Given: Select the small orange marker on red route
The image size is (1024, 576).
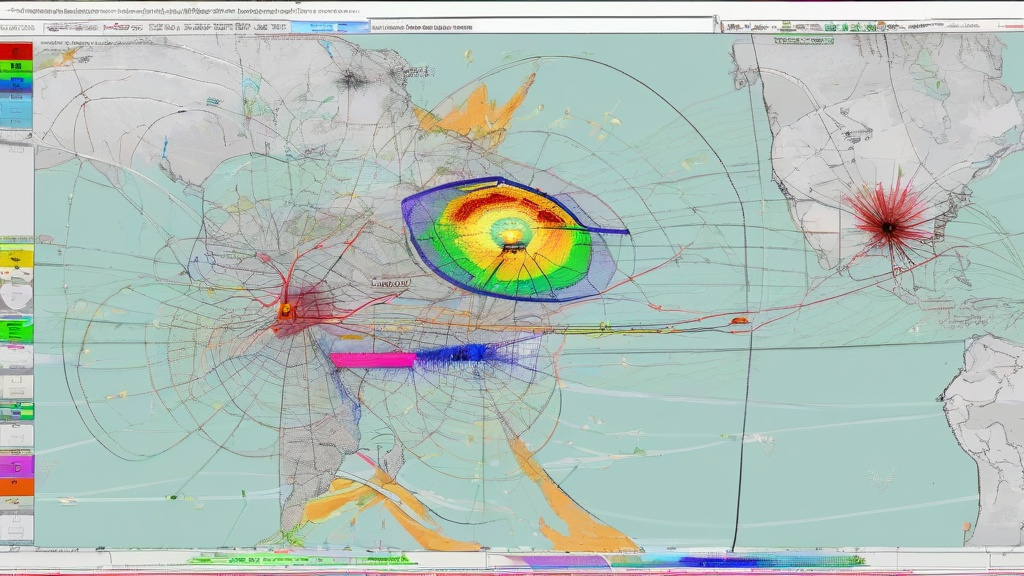Looking at the screenshot, I should point(739,321).
